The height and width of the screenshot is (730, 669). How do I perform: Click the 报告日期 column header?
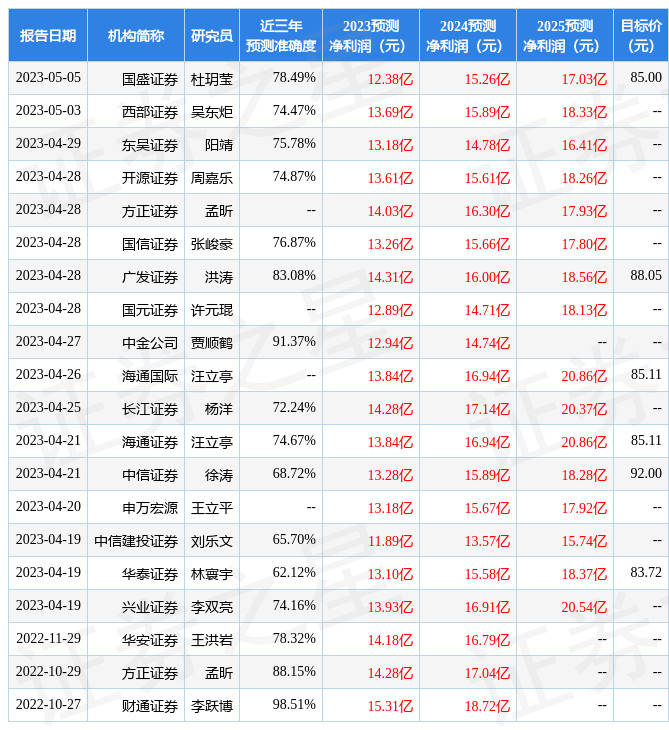(48, 35)
